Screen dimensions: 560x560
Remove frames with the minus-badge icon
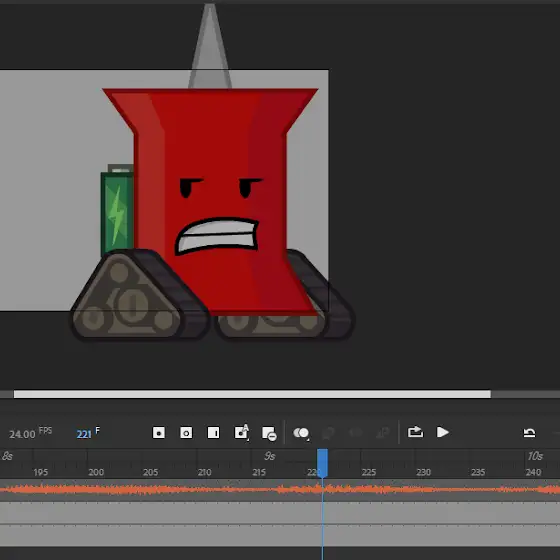click(x=269, y=433)
